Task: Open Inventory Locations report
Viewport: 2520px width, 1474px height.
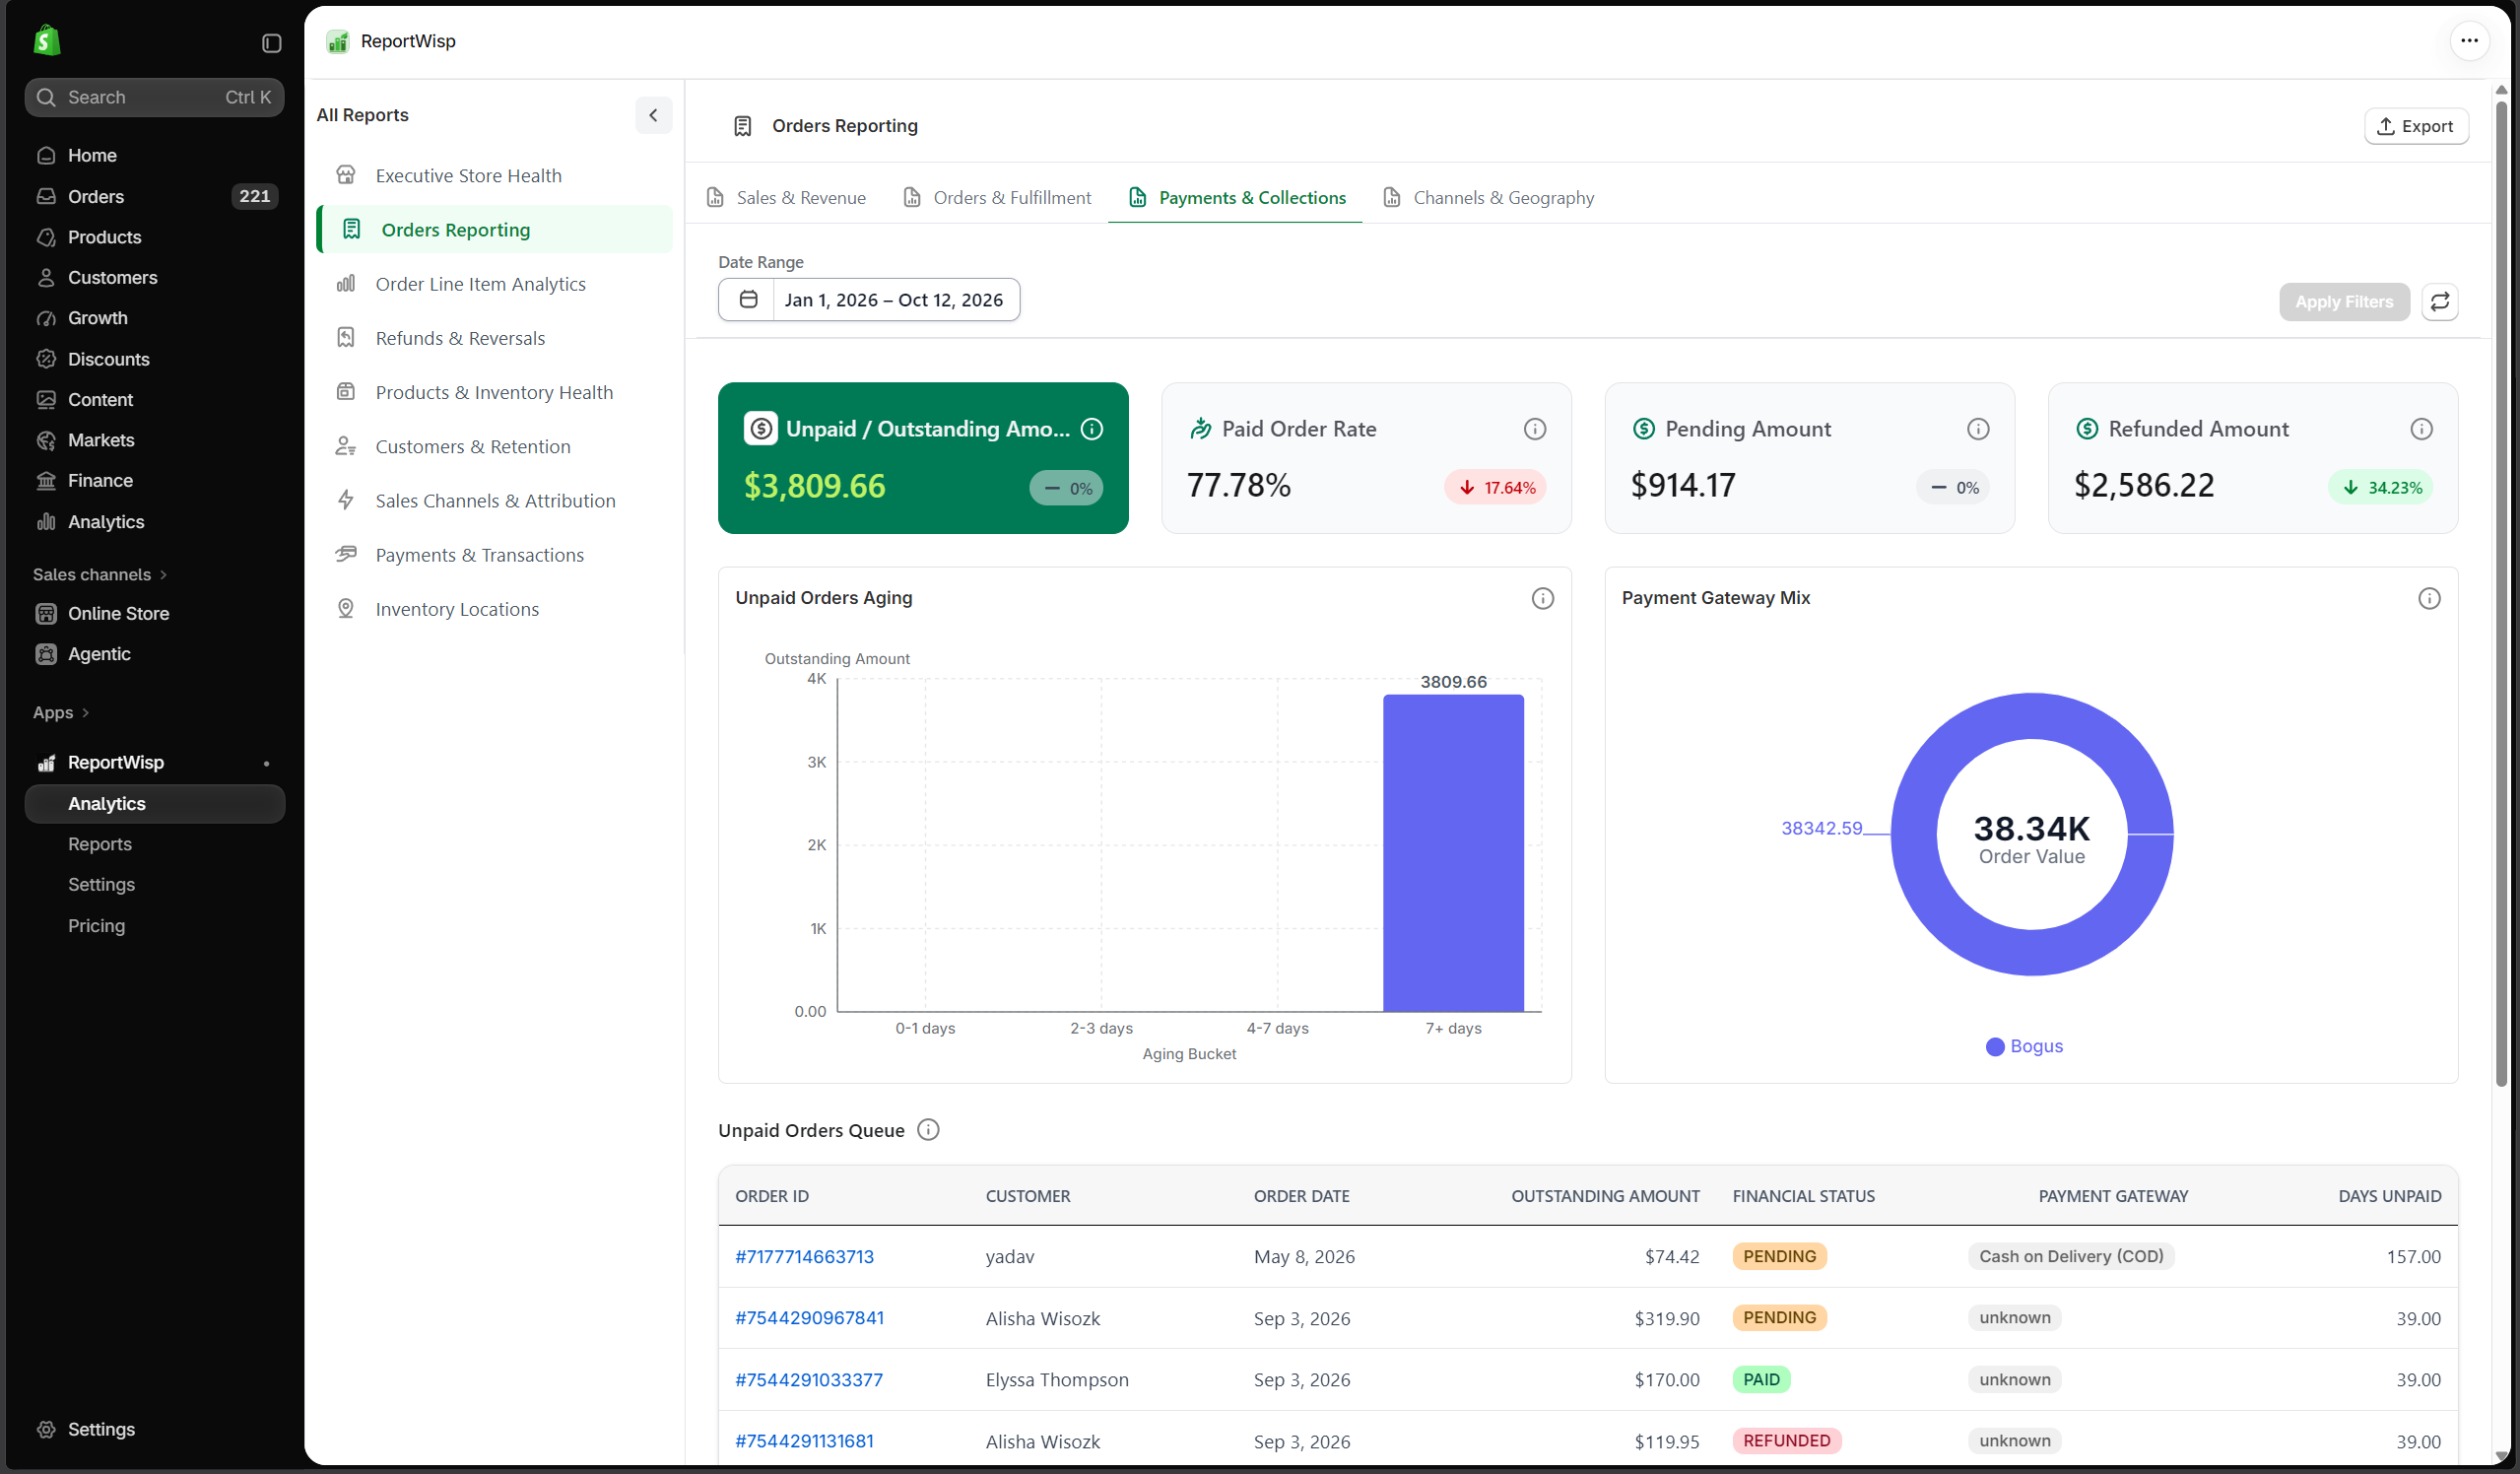Action: tap(495, 609)
